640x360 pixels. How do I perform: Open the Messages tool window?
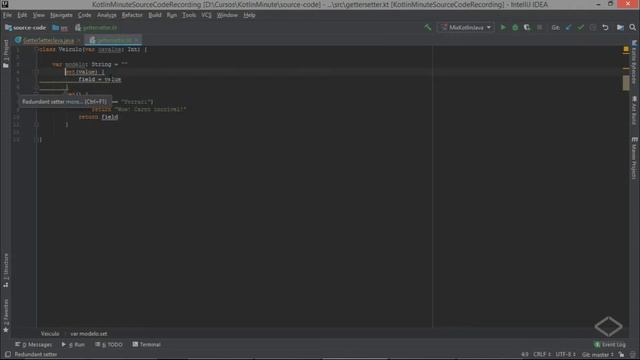[x=33, y=344]
